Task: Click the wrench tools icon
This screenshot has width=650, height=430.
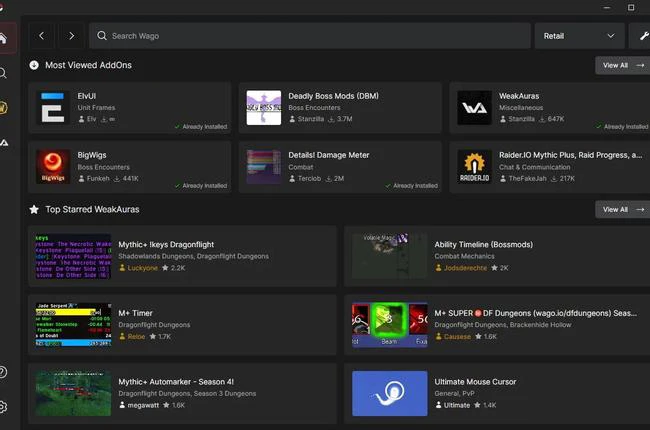Action: (x=643, y=36)
